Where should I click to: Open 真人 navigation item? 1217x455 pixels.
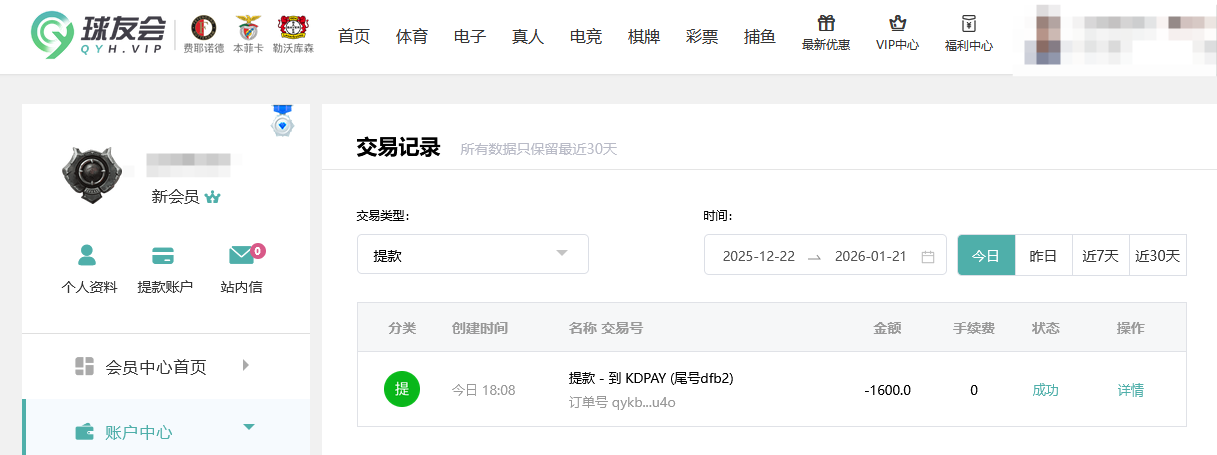pos(528,36)
